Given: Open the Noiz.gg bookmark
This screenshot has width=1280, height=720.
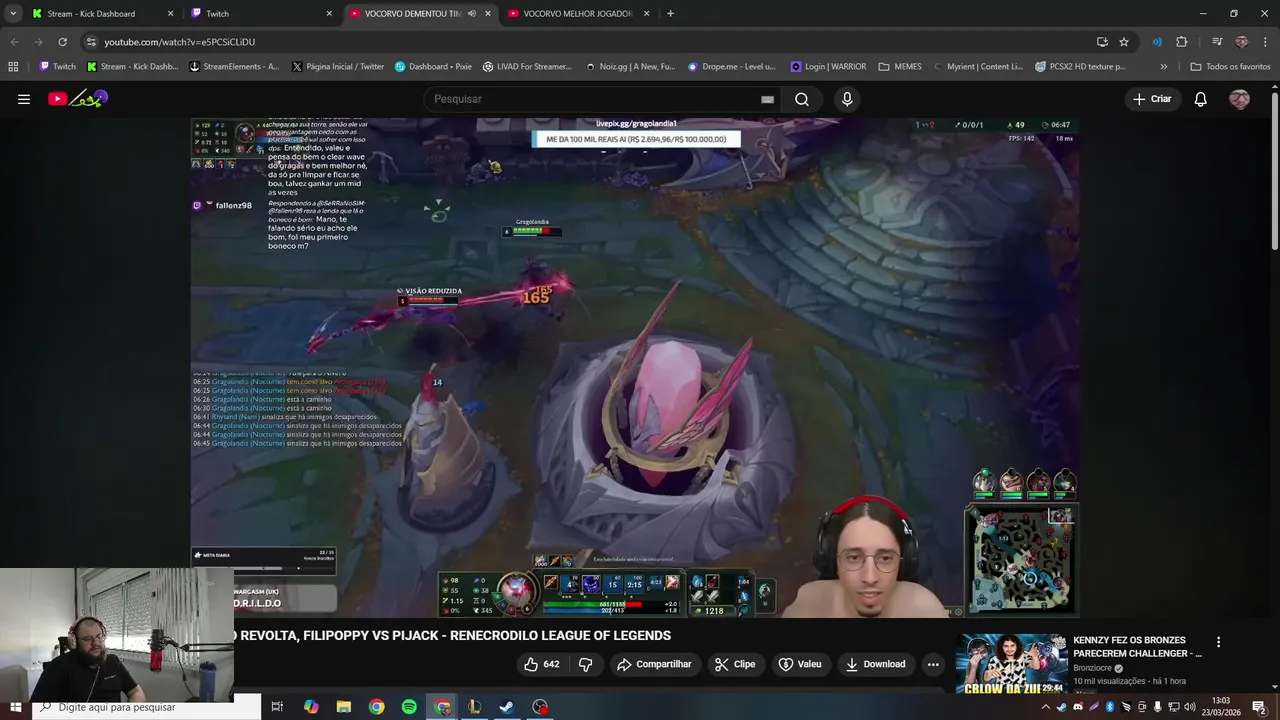Looking at the screenshot, I should click(630, 67).
